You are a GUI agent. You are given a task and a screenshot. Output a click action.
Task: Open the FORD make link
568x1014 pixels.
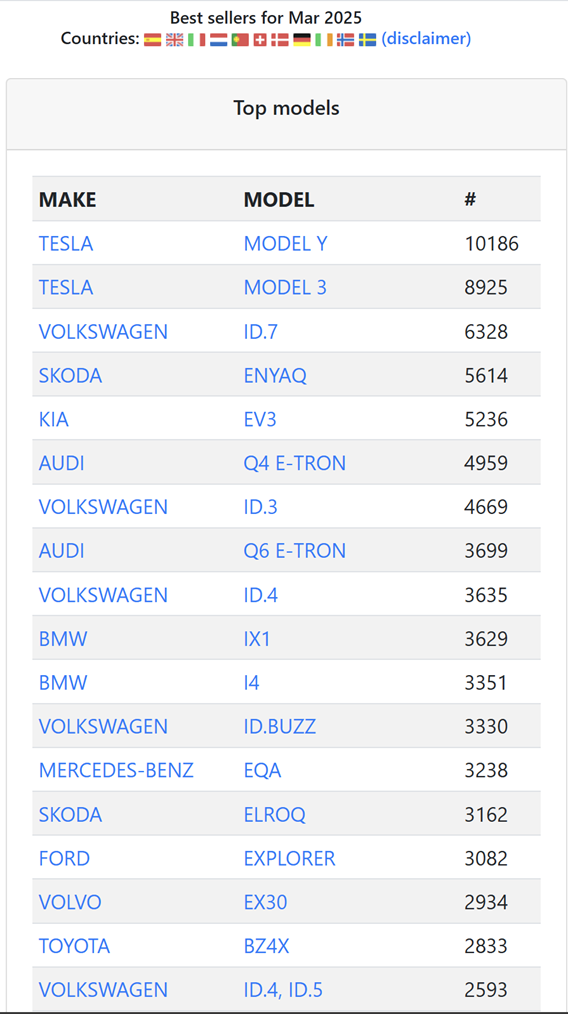(64, 858)
